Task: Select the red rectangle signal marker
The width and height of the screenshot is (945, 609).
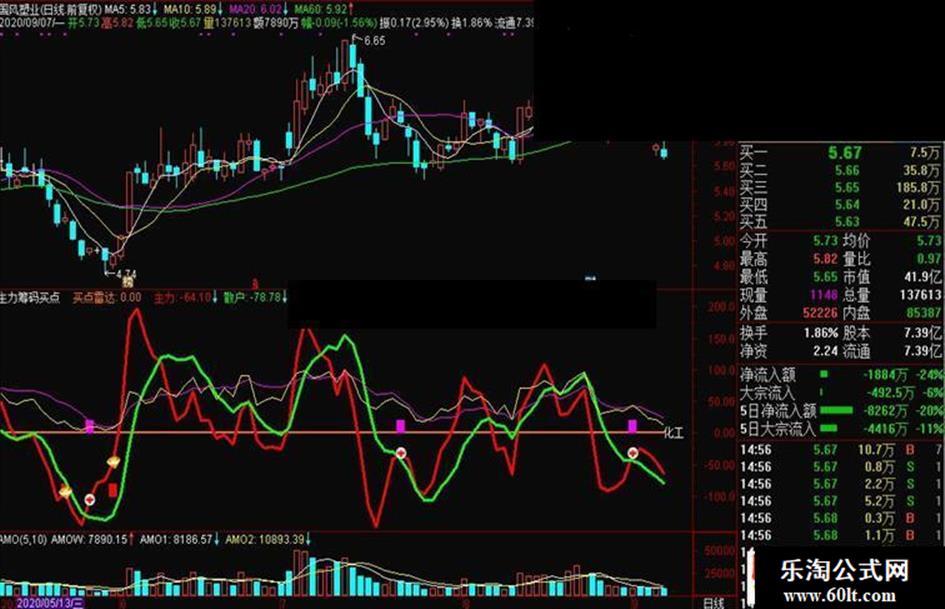Action: (112, 490)
